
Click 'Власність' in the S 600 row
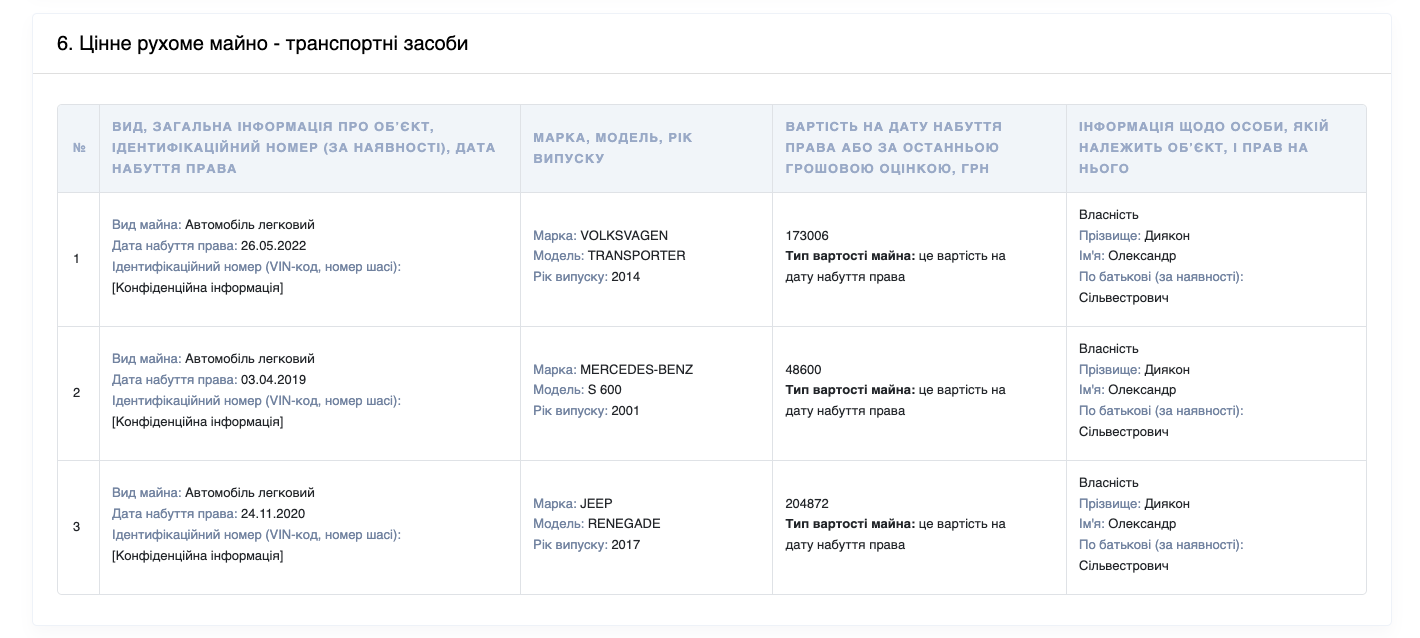pos(1109,349)
